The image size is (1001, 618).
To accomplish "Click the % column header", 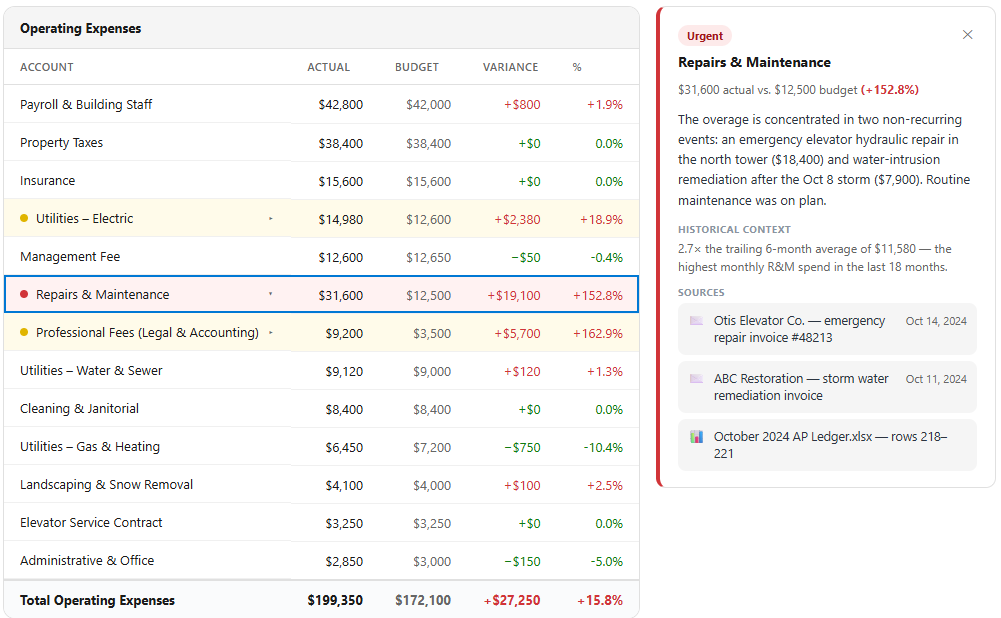I will click(x=577, y=67).
